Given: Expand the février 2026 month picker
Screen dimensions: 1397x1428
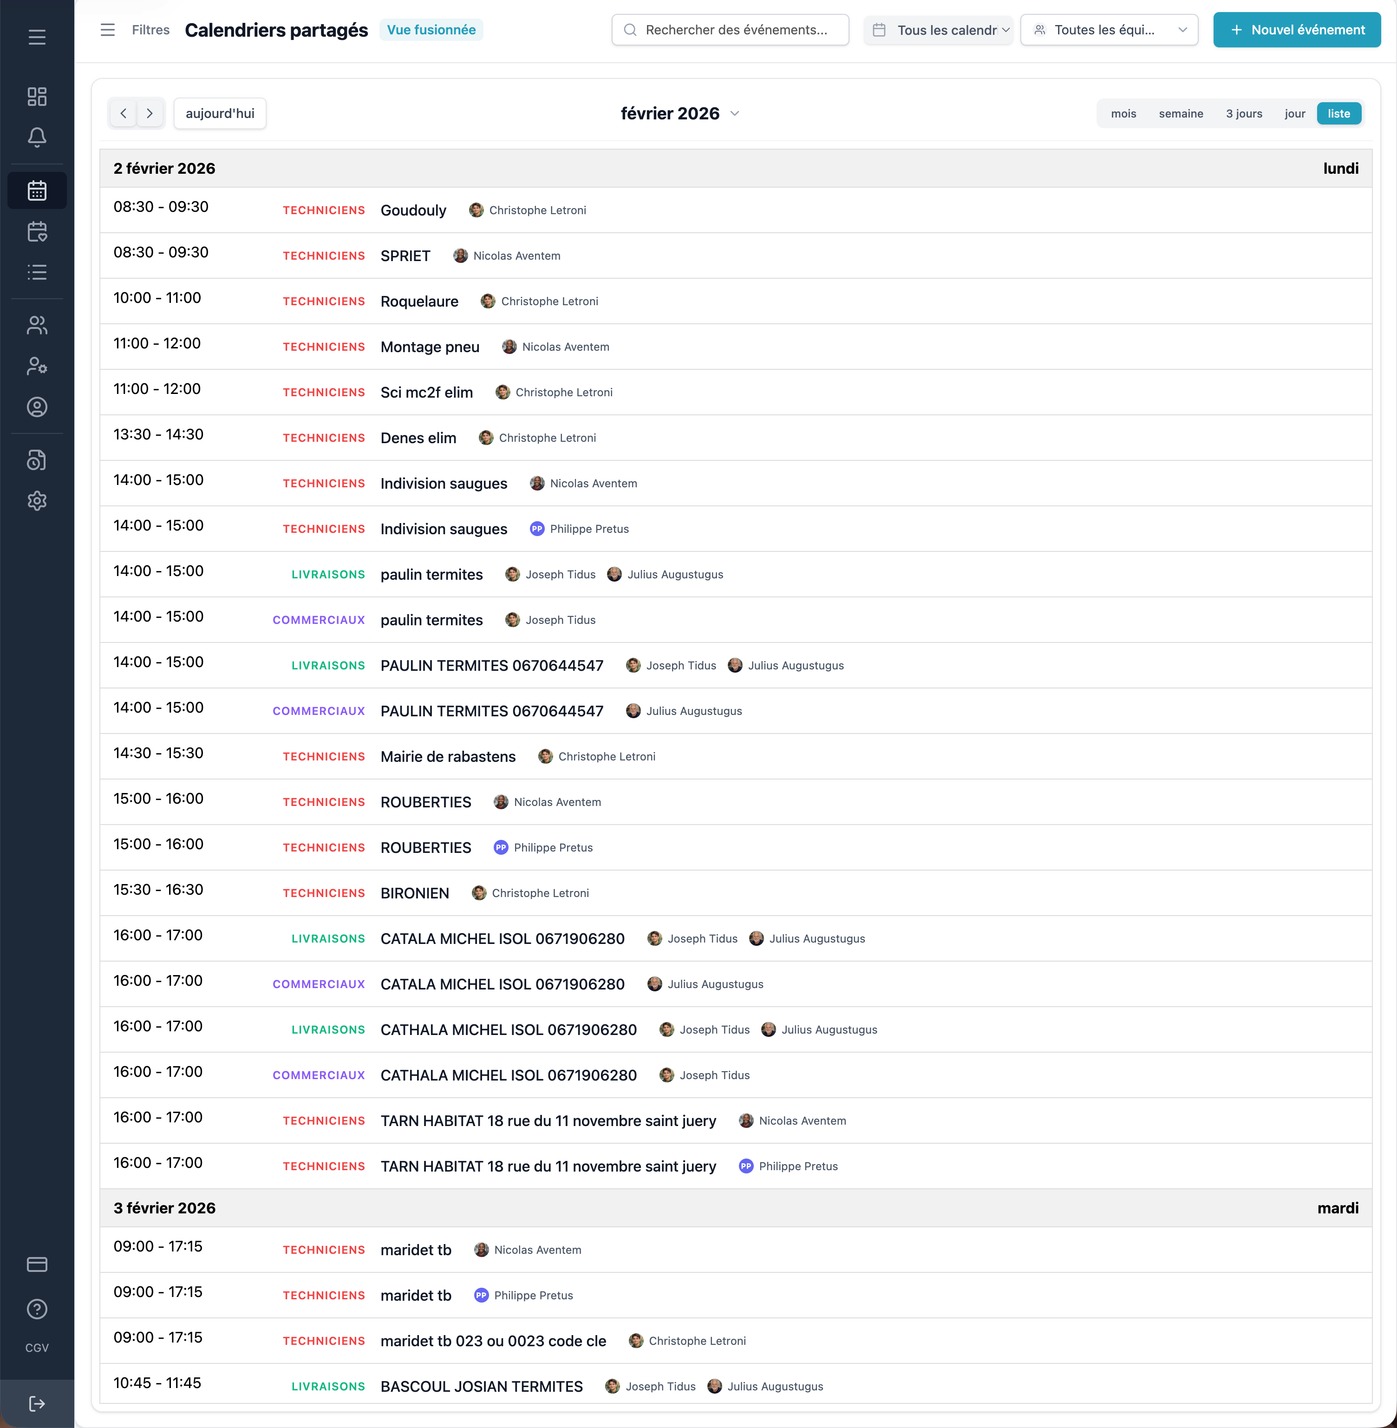Looking at the screenshot, I should coord(680,114).
